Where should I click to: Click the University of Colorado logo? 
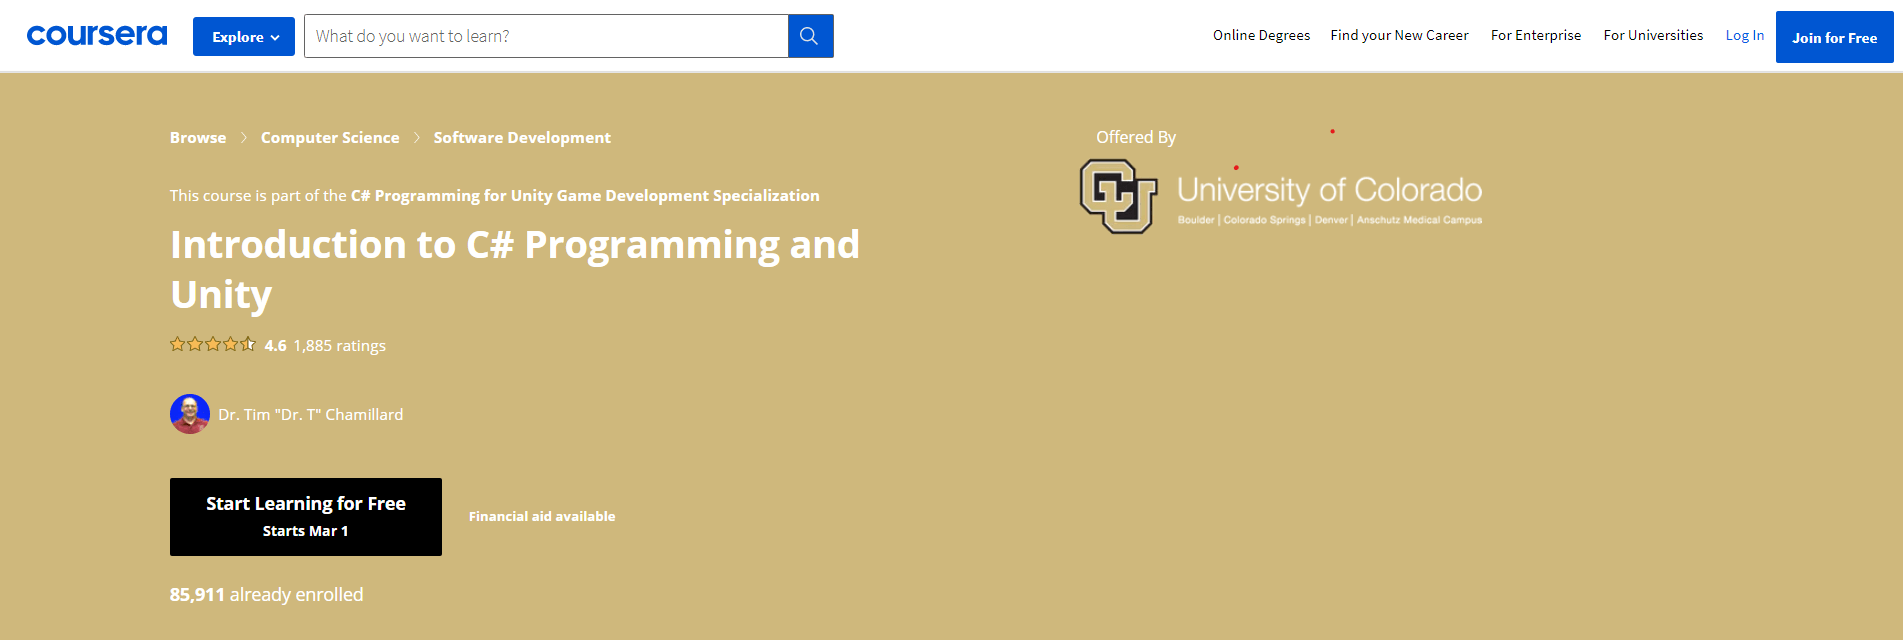point(1281,197)
